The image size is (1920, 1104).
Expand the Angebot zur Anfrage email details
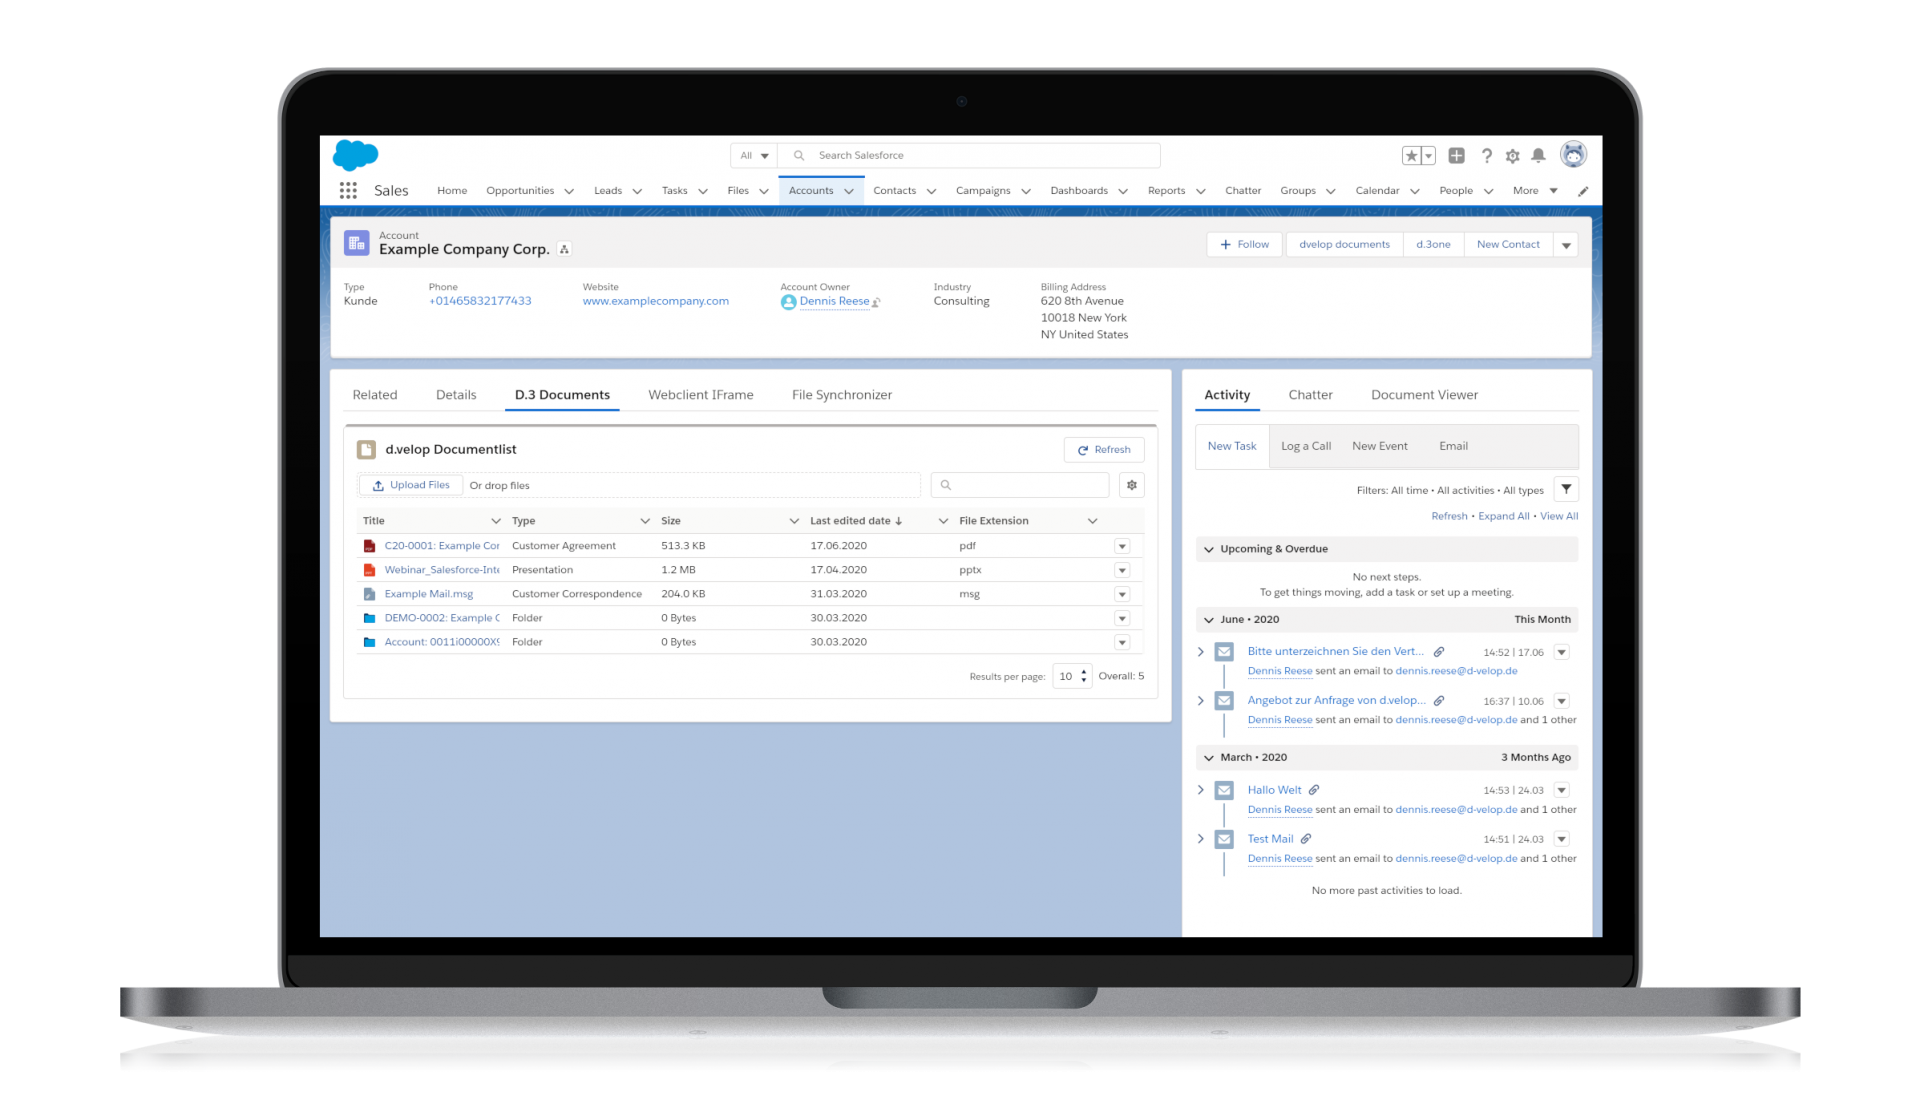(x=1201, y=701)
